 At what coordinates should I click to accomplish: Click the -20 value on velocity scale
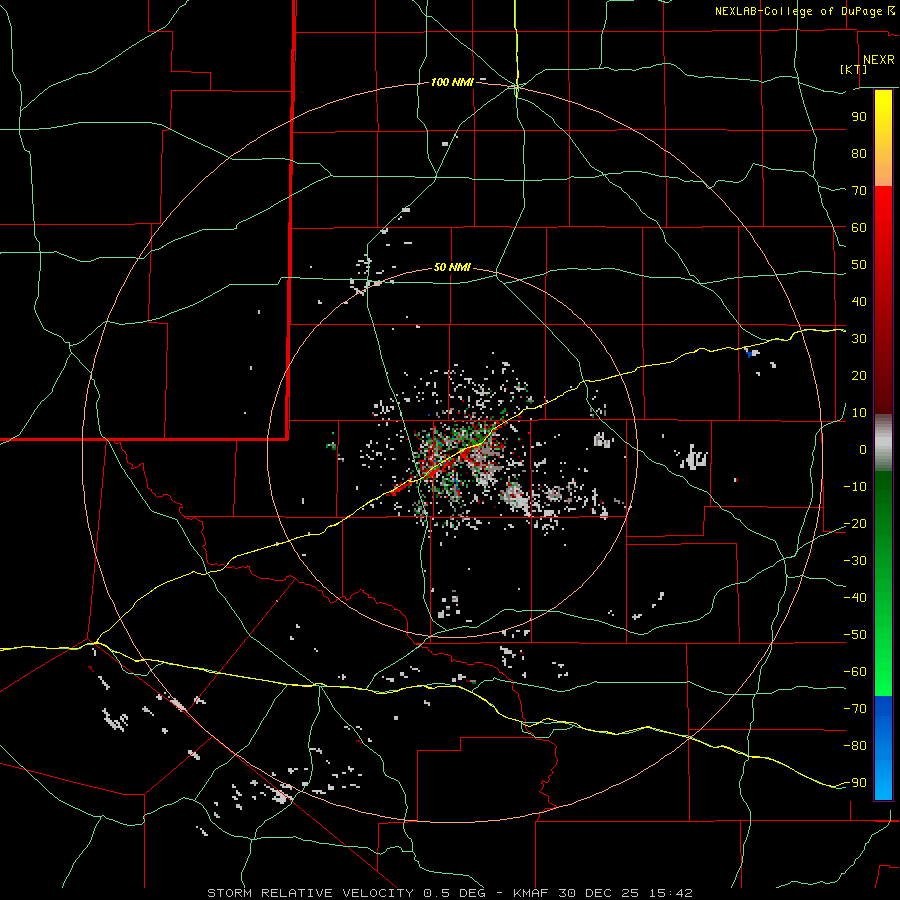[855, 524]
